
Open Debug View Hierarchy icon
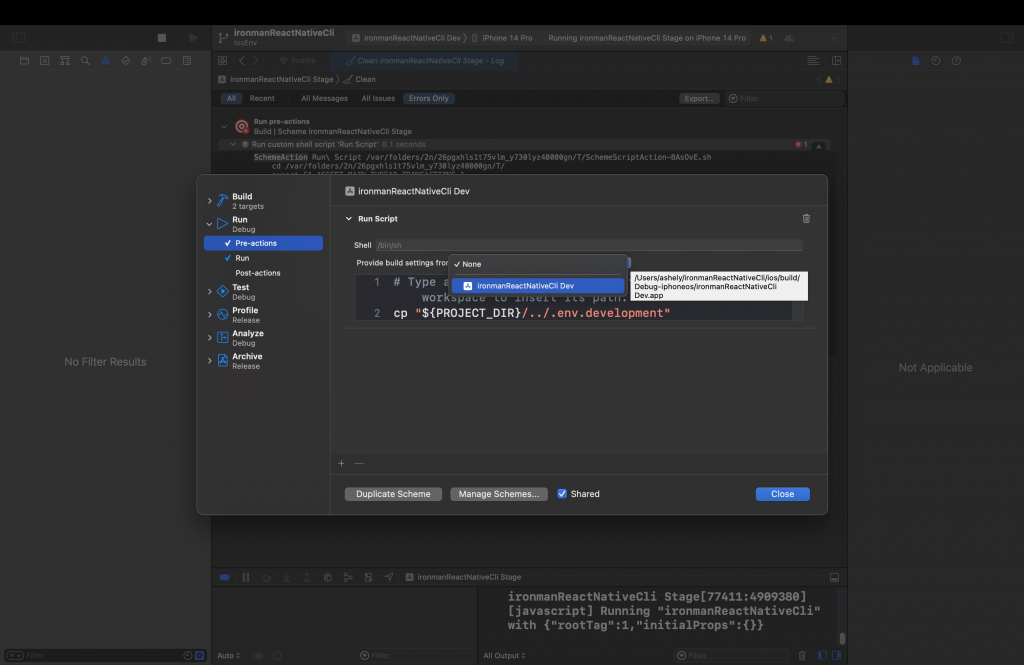(328, 577)
